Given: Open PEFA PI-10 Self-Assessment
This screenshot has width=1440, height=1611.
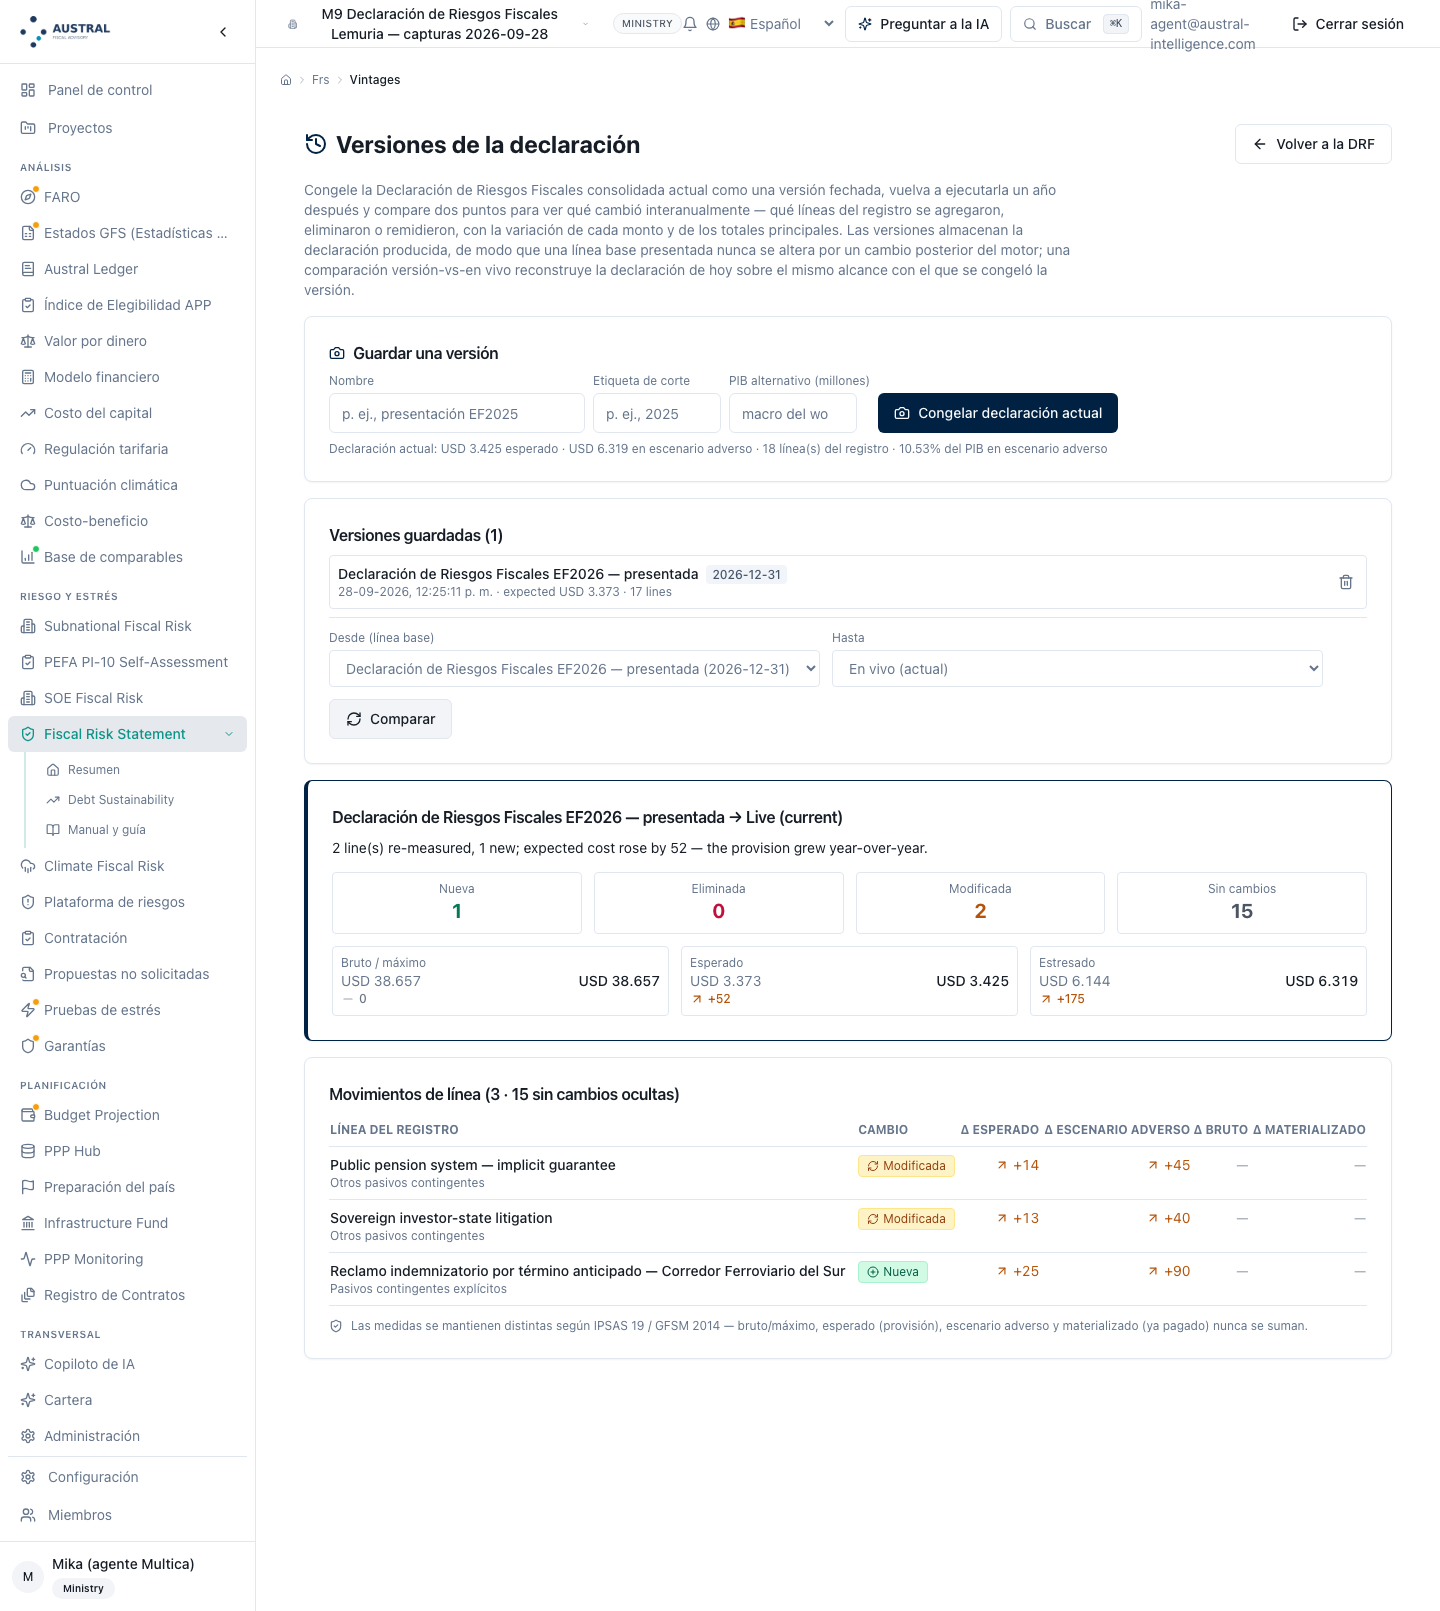Looking at the screenshot, I should point(127,662).
